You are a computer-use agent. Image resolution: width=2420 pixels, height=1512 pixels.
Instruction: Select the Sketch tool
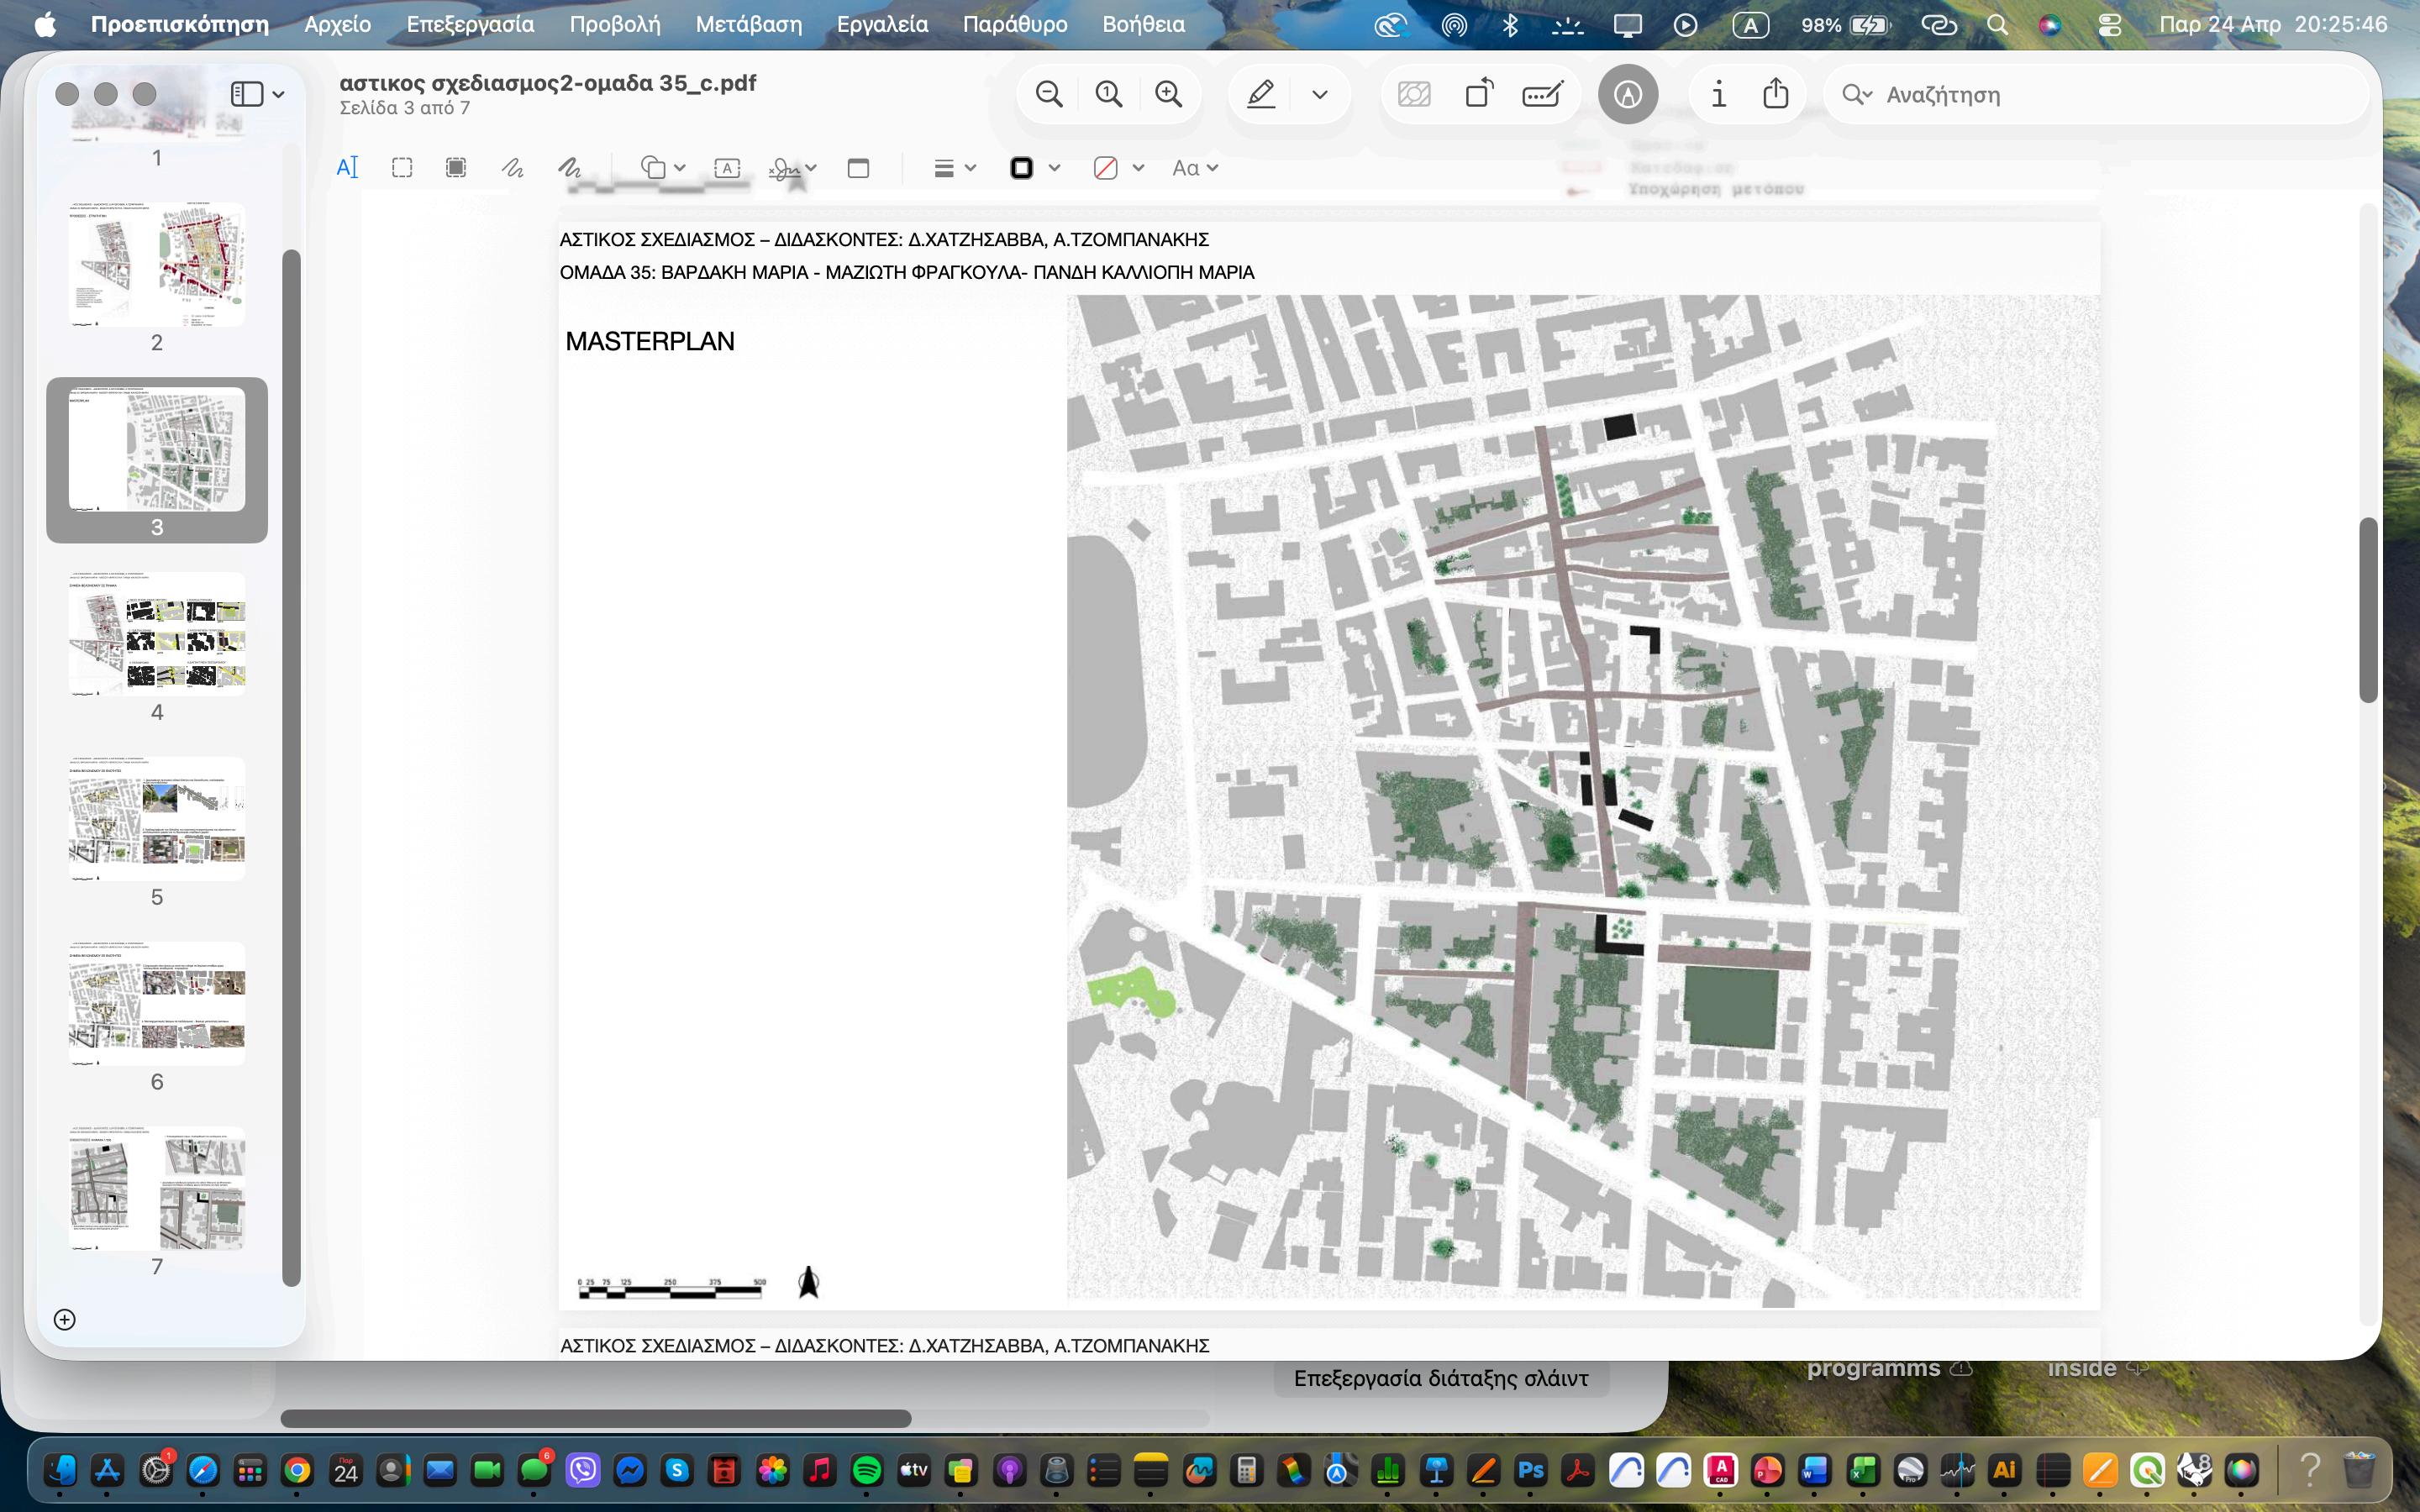(x=512, y=168)
